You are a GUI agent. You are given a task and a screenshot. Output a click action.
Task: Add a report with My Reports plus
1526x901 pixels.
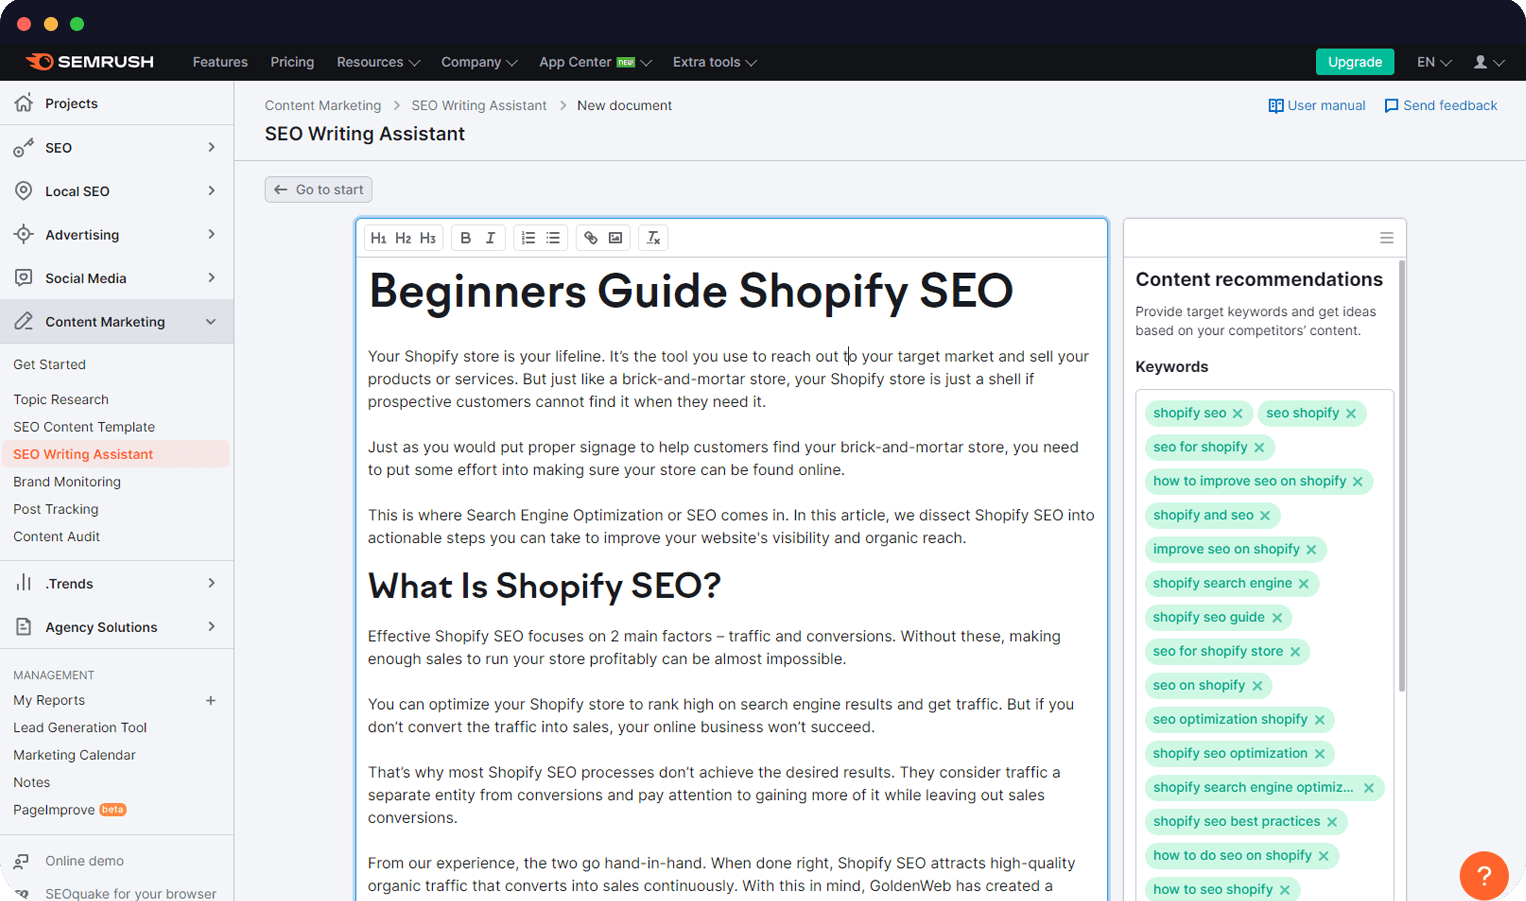[x=211, y=701]
